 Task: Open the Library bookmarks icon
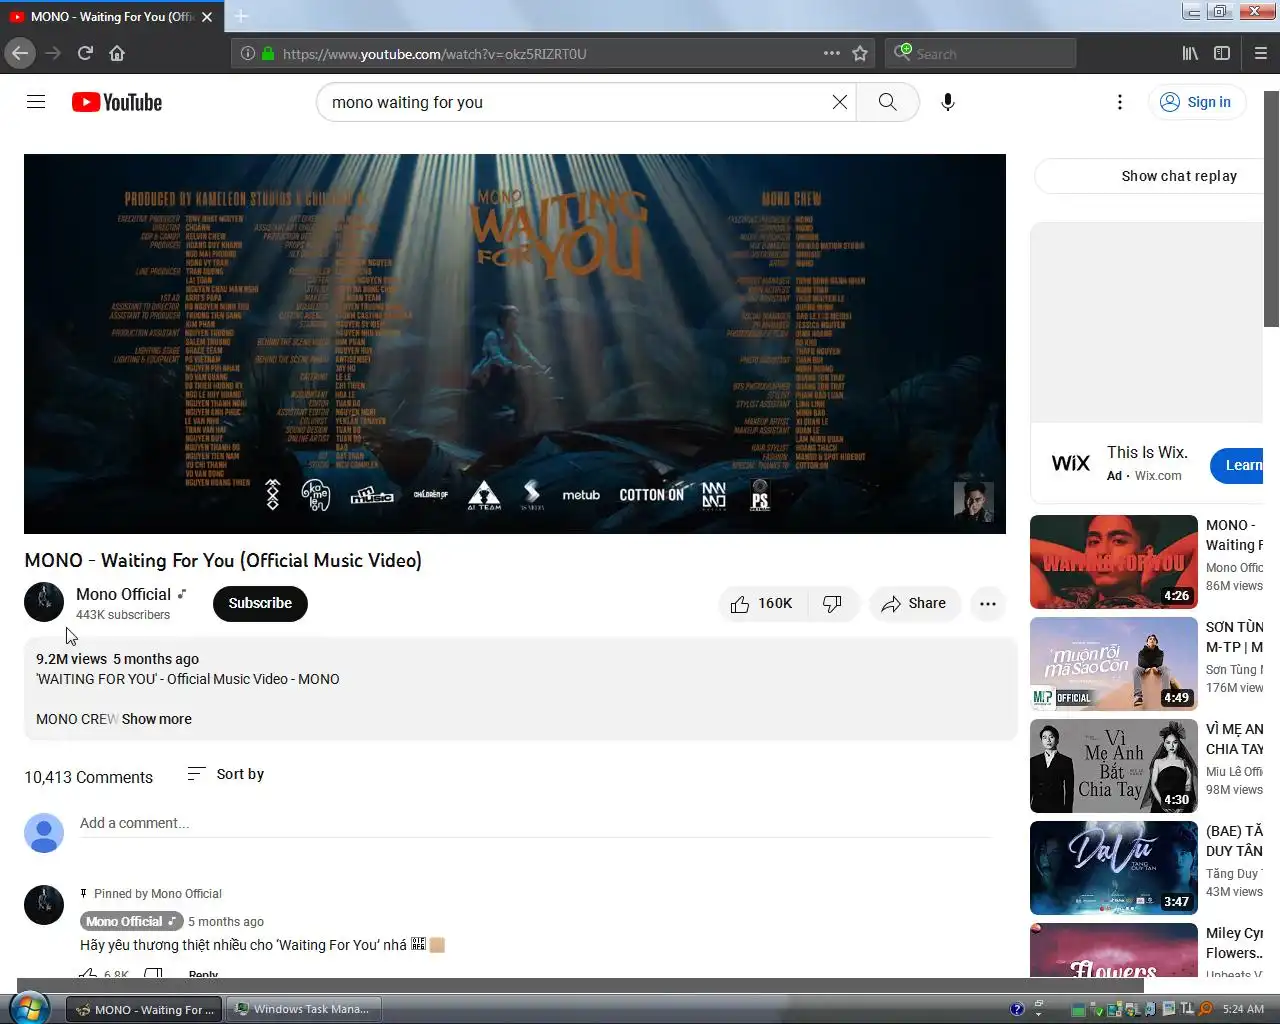point(1190,53)
